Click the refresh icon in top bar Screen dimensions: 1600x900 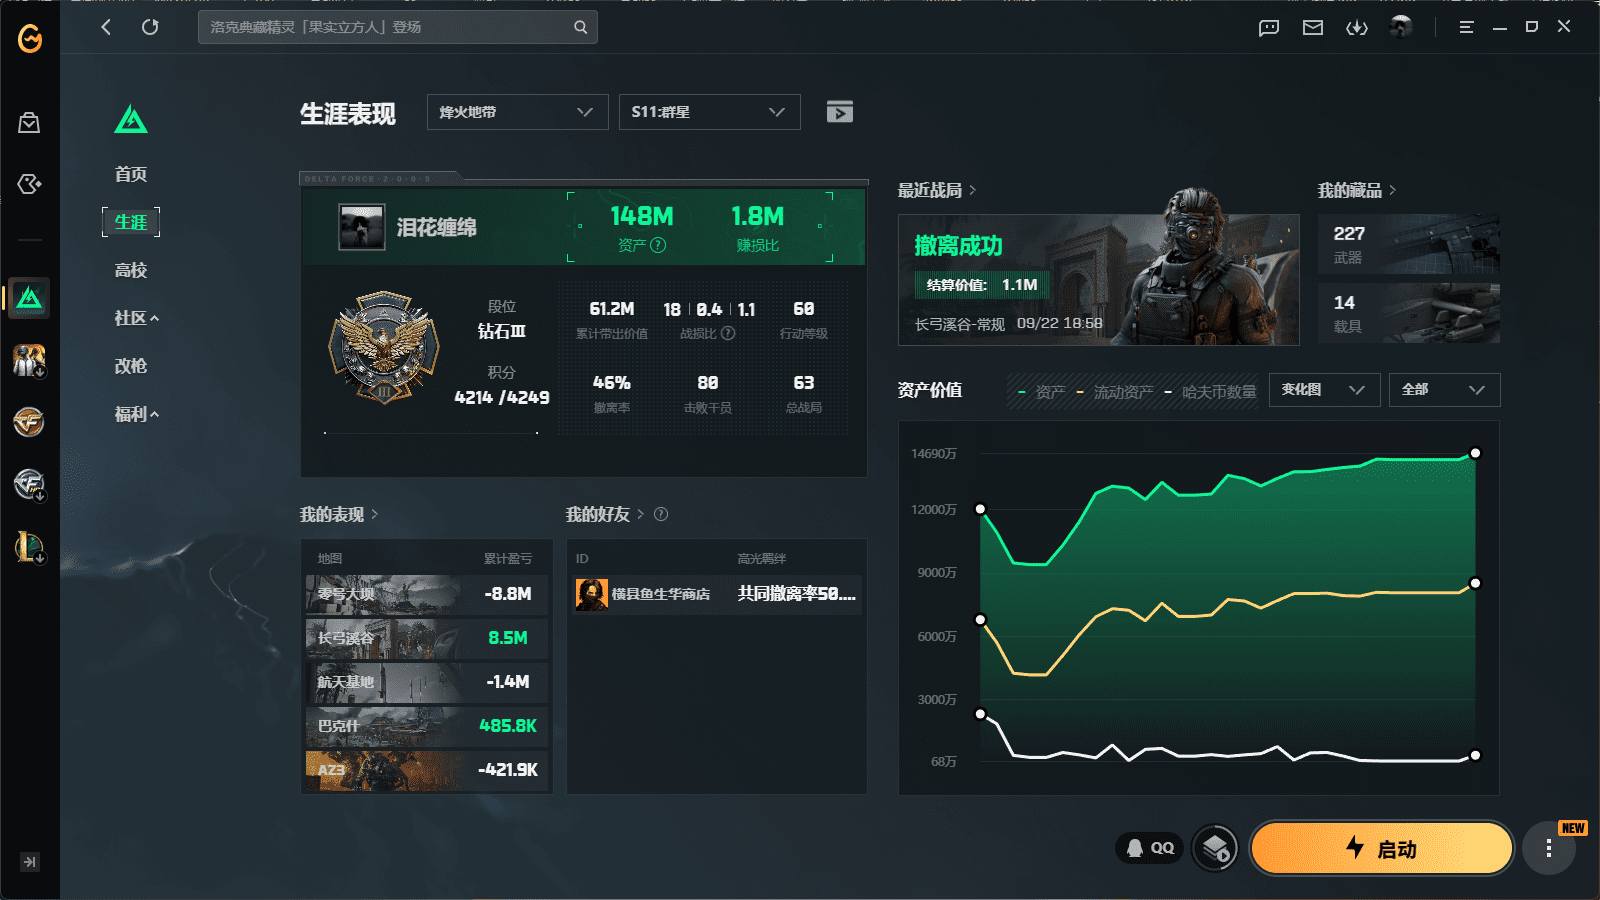(x=150, y=27)
